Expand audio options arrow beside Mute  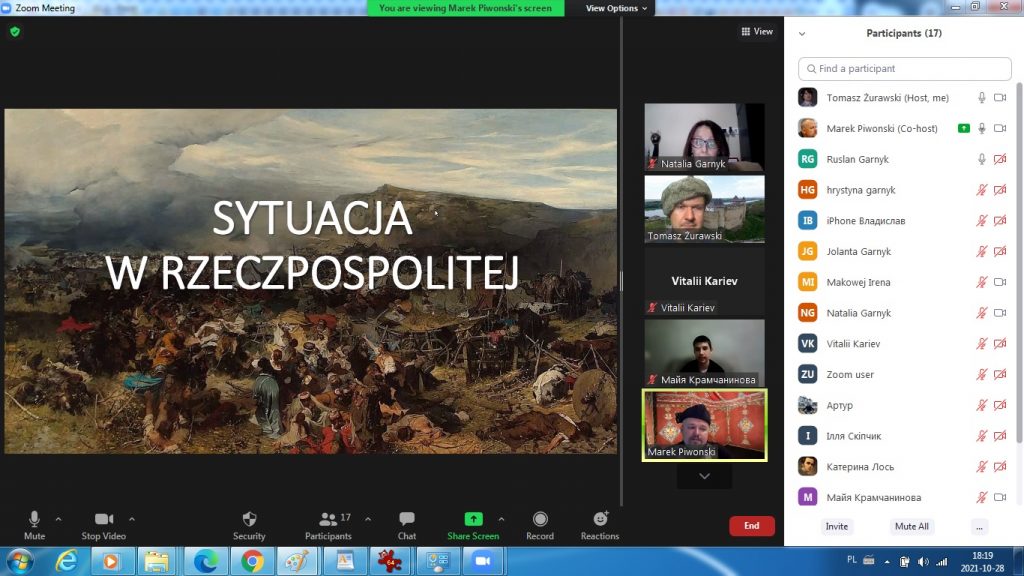point(58,519)
